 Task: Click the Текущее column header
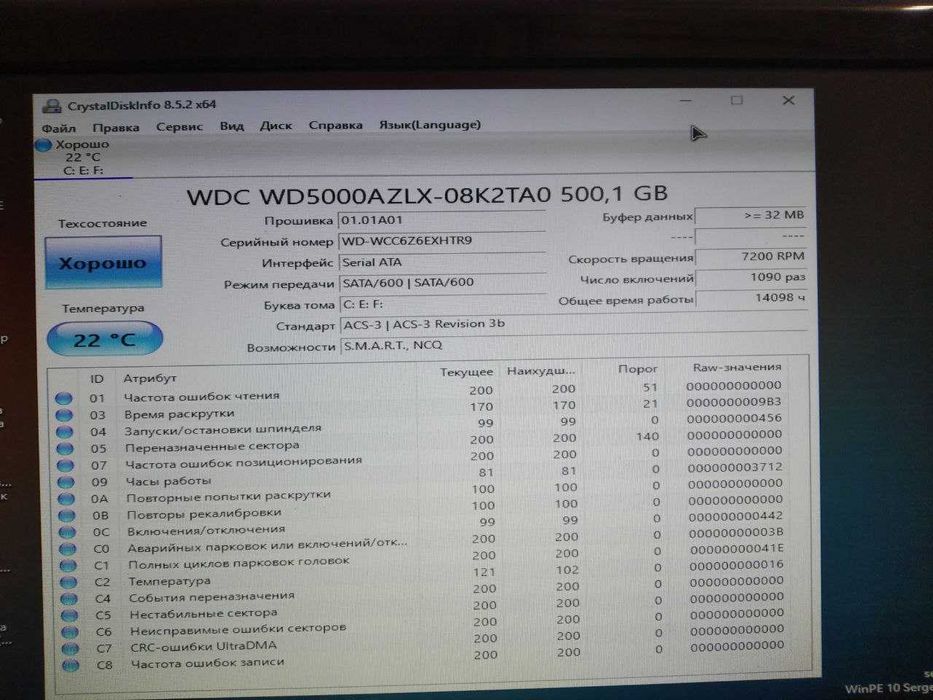(466, 372)
